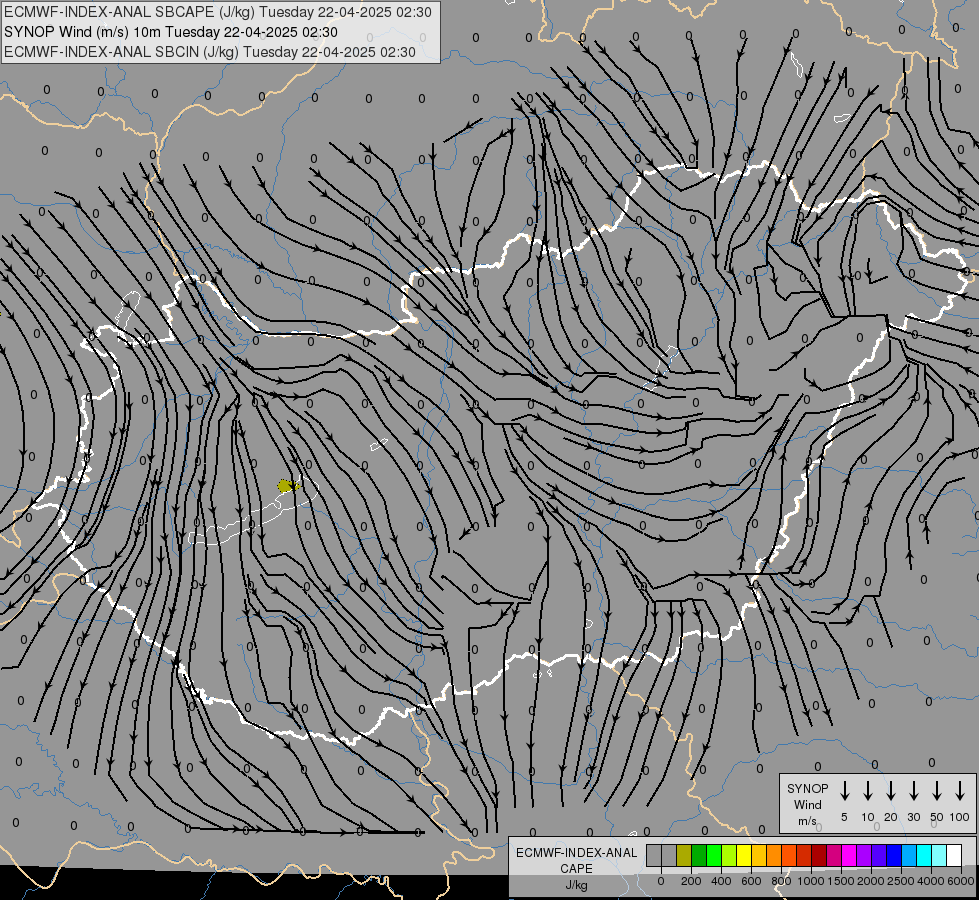Click the 200 tick label on colorbar
This screenshot has width=979, height=900.
[691, 881]
